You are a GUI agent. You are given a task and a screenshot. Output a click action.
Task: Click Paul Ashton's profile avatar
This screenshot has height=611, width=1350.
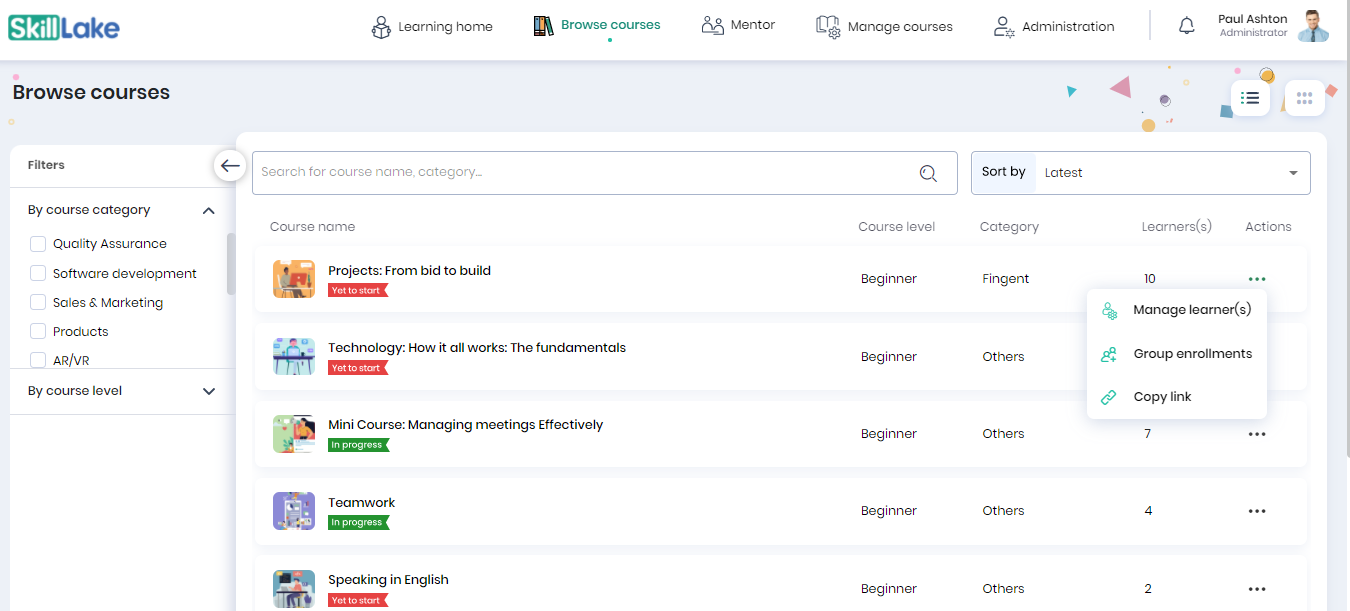pos(1313,26)
